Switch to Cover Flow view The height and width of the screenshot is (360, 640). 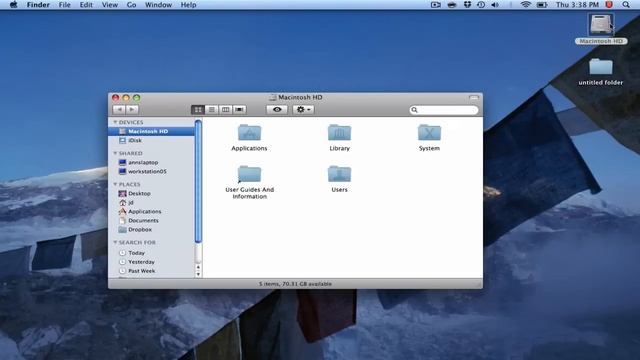239,109
